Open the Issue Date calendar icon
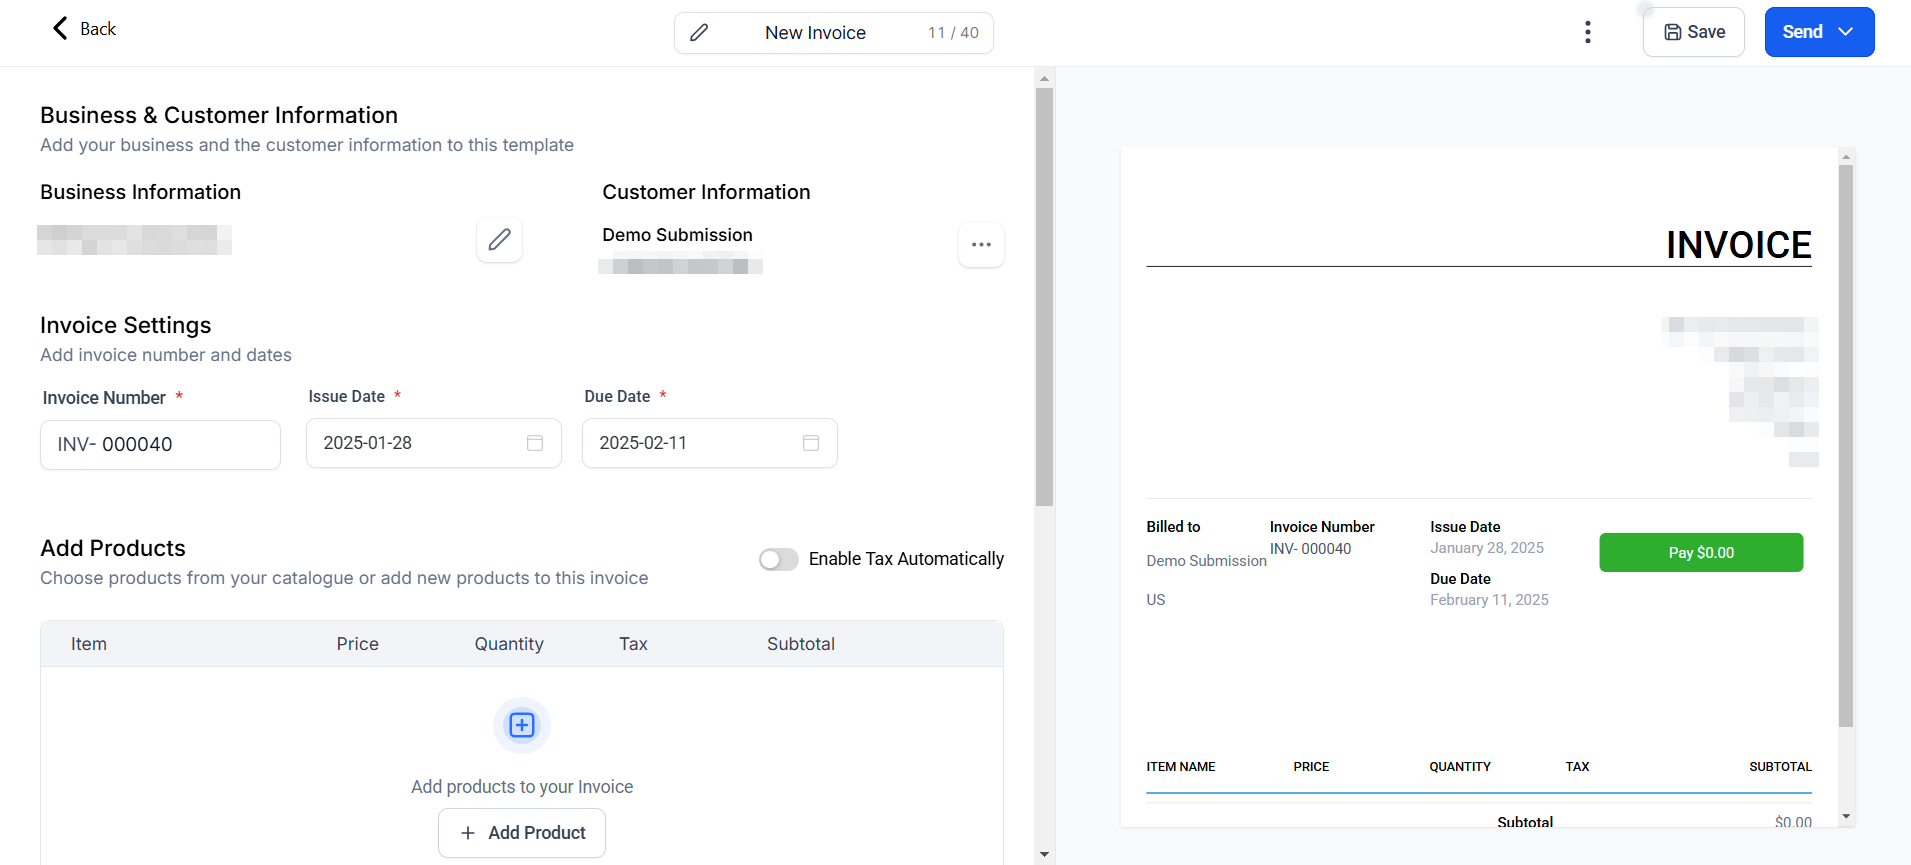The image size is (1911, 865). (x=535, y=443)
